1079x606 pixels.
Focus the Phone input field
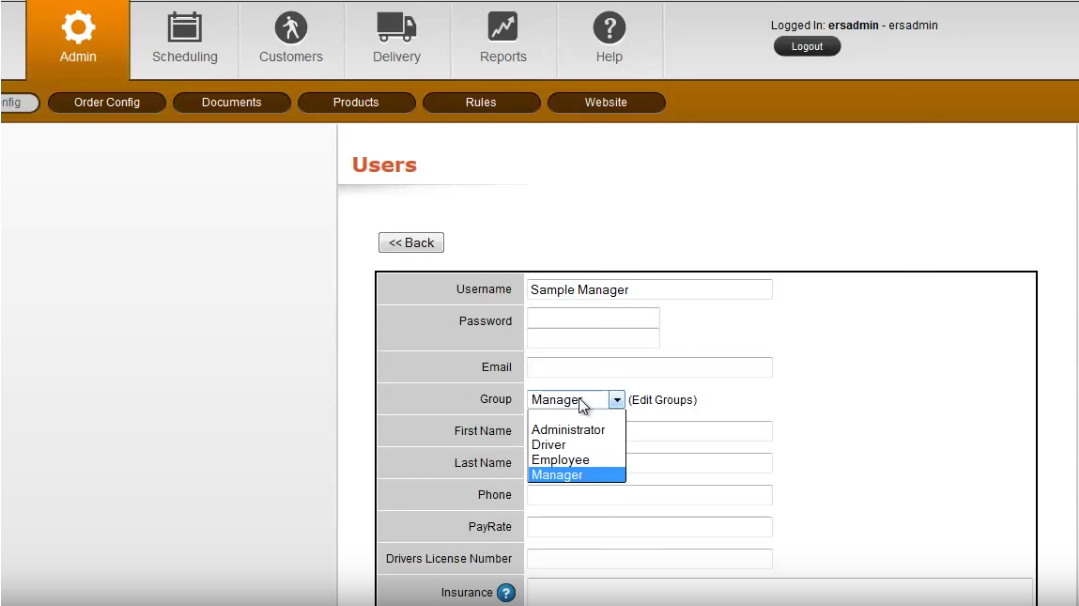click(x=649, y=495)
